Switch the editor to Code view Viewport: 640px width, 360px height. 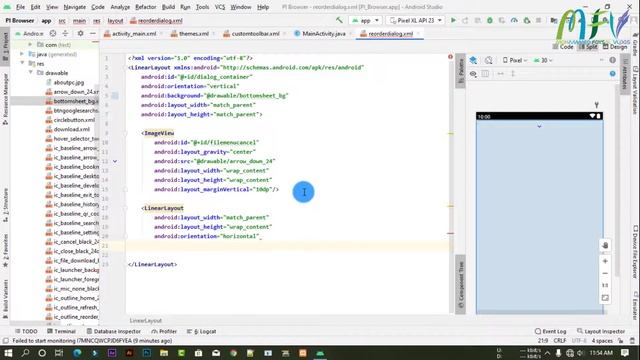coord(563,47)
